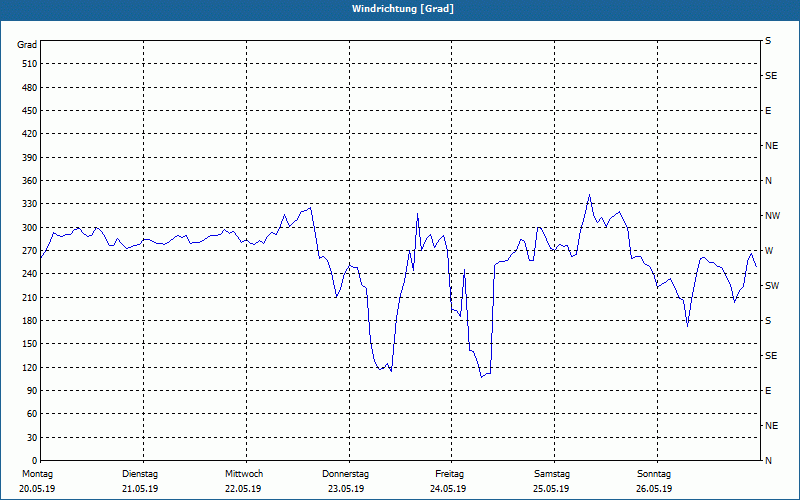Screen dimensions: 800x500
Task: Choose the 180 degree axis label
Action: [x=30, y=321]
